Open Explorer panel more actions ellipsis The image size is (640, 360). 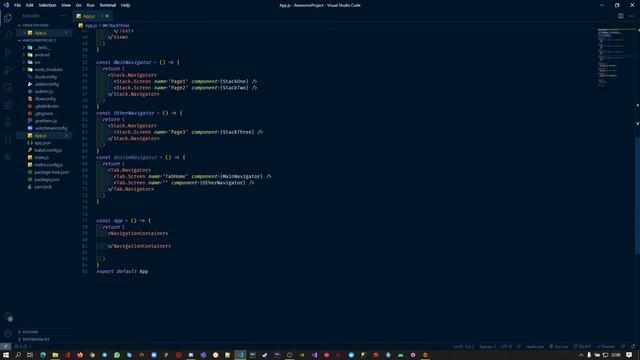(x=63, y=16)
